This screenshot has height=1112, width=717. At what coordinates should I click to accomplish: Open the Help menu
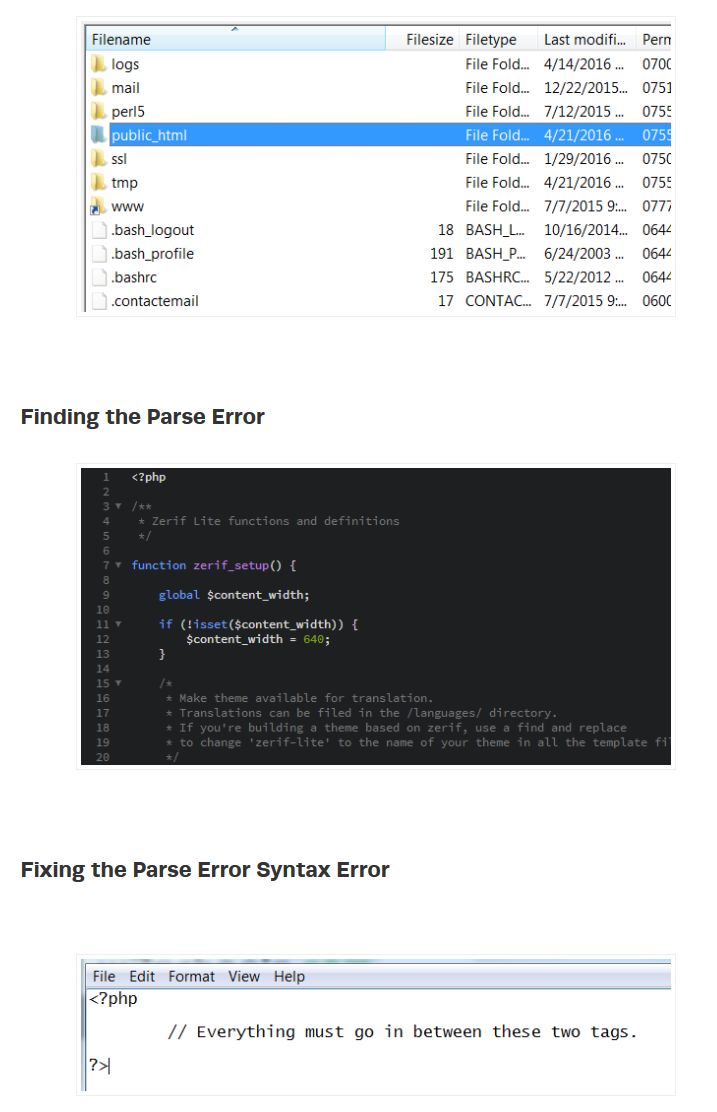(289, 977)
